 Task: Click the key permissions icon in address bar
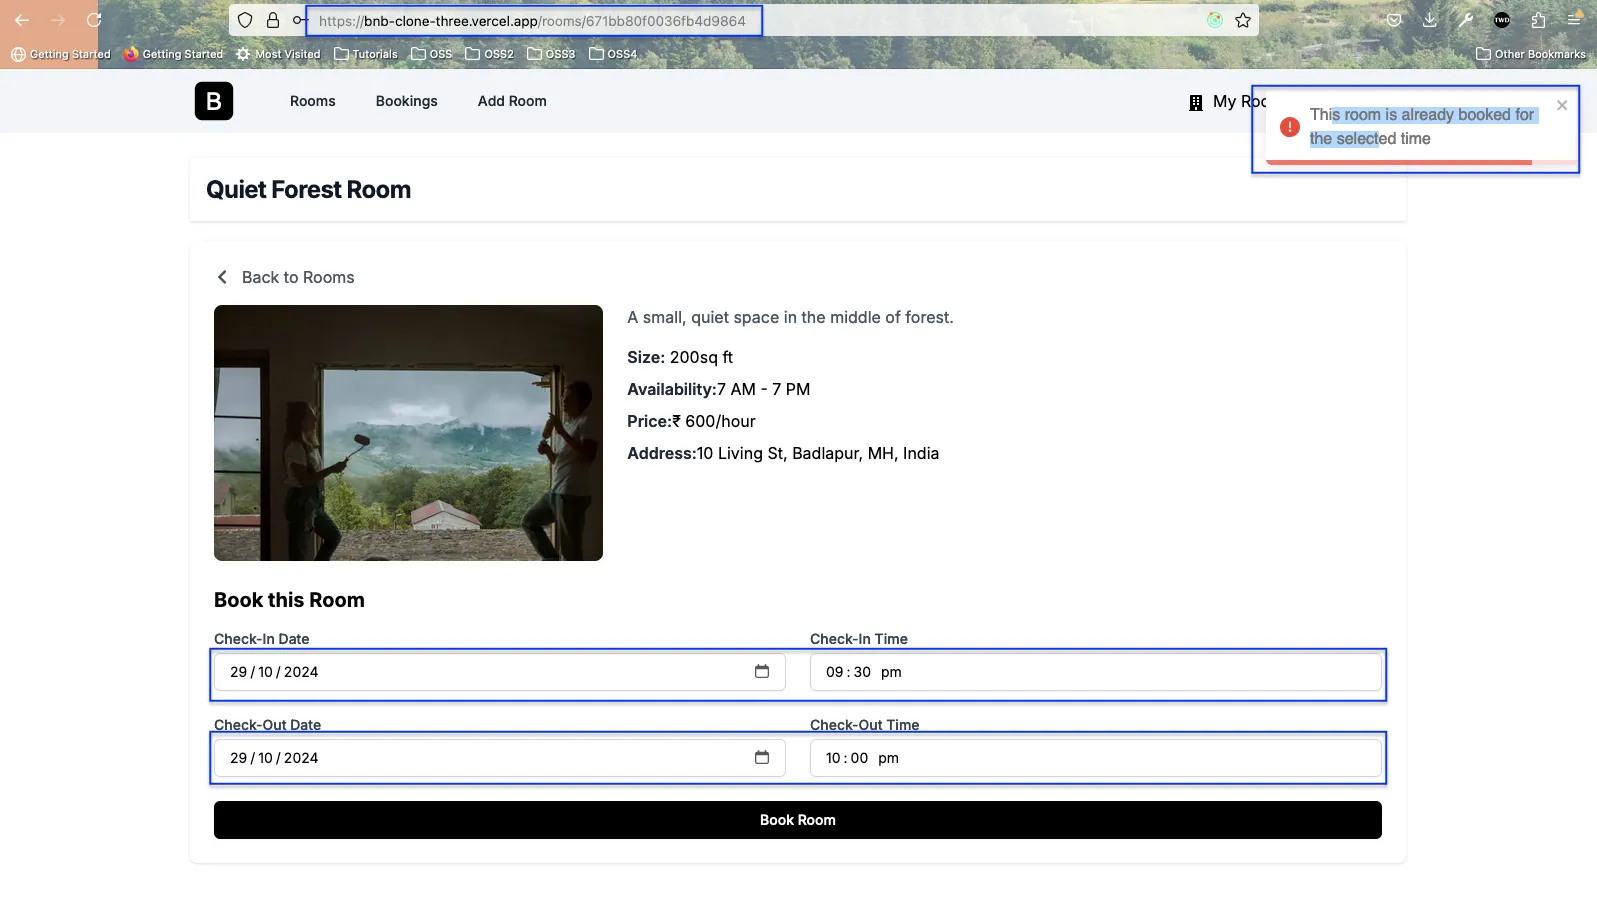coord(299,20)
